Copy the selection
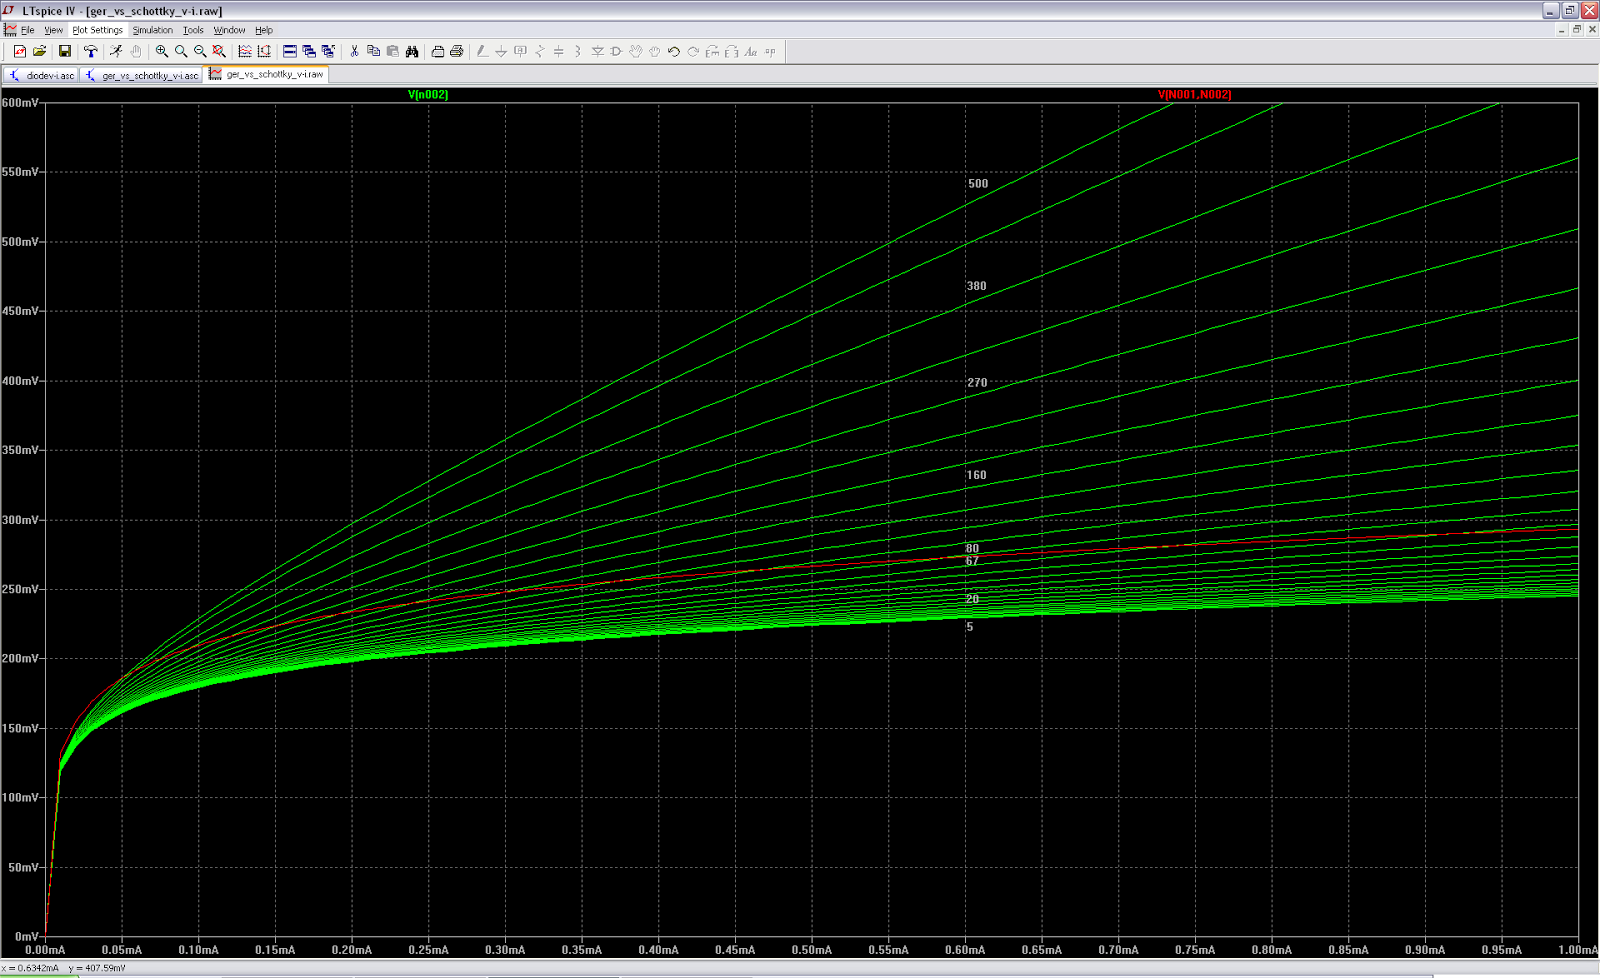Image resolution: width=1600 pixels, height=978 pixels. click(374, 51)
